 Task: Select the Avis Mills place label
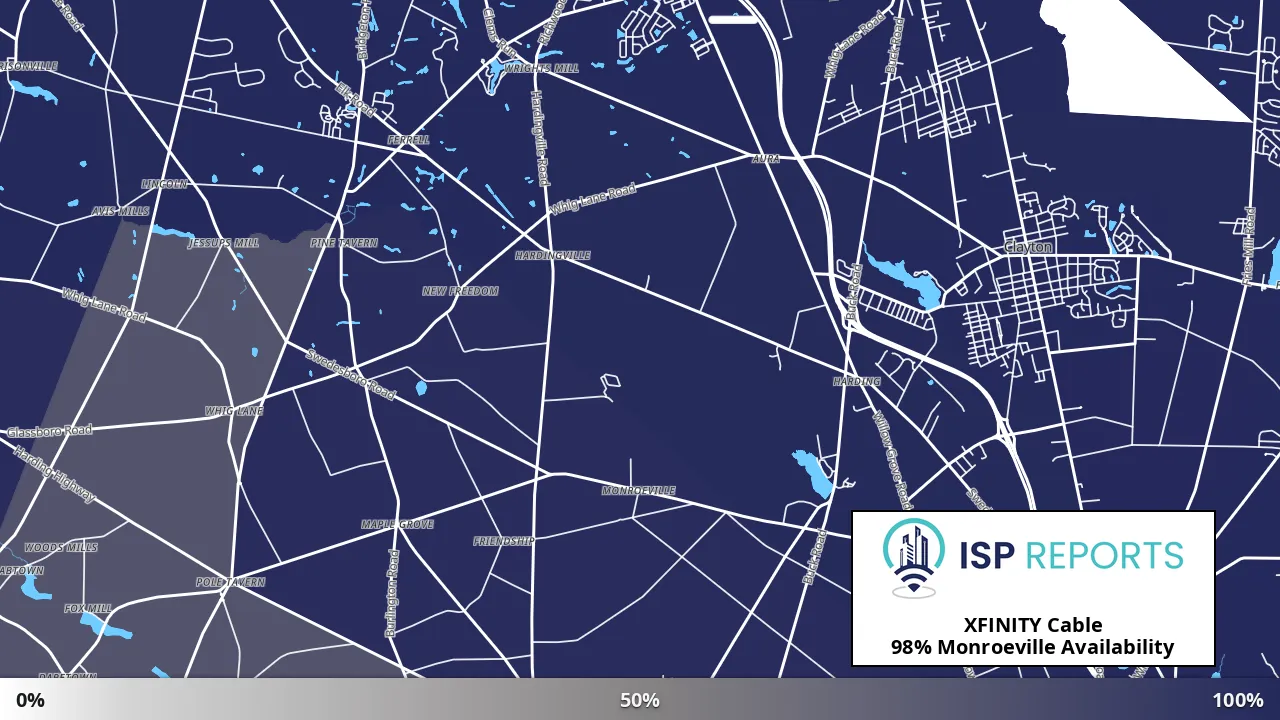tap(120, 212)
